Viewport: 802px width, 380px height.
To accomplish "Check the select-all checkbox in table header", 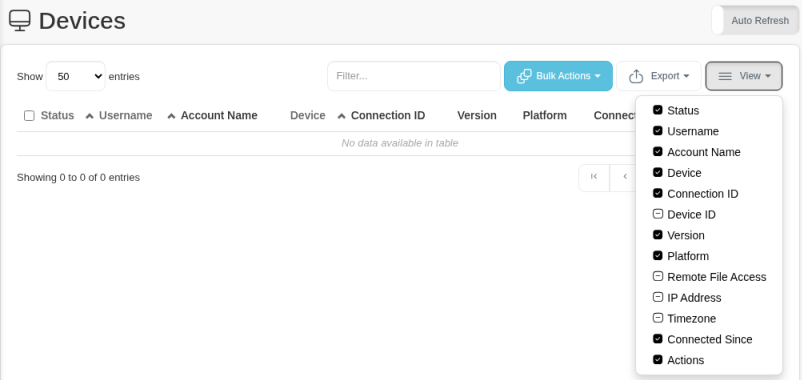I will tap(29, 116).
